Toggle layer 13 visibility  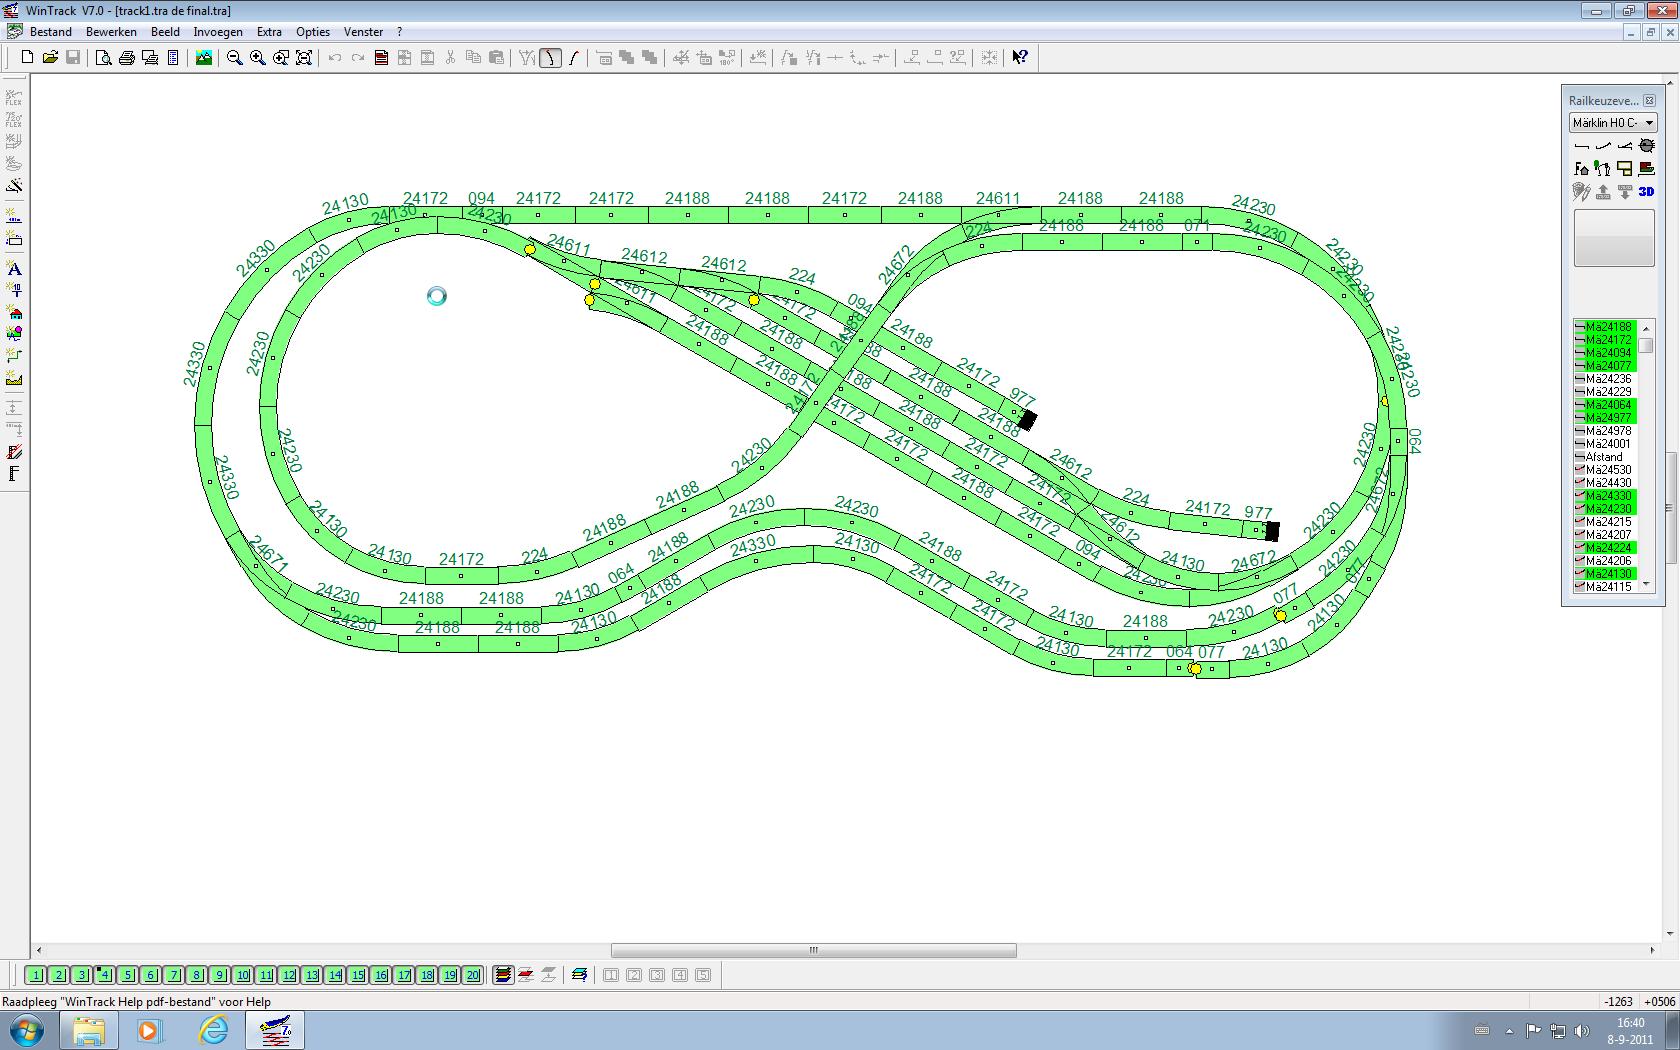[312, 975]
